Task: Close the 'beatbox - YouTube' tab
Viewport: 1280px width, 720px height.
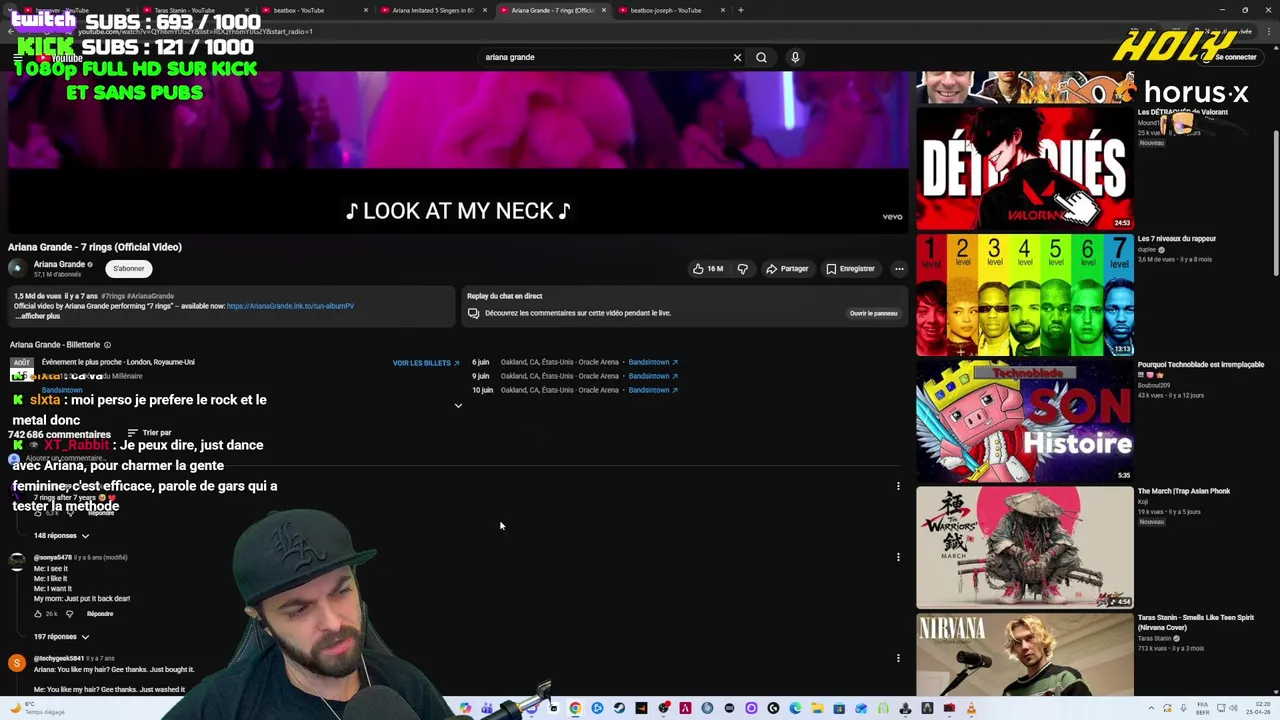Action: coord(365,10)
